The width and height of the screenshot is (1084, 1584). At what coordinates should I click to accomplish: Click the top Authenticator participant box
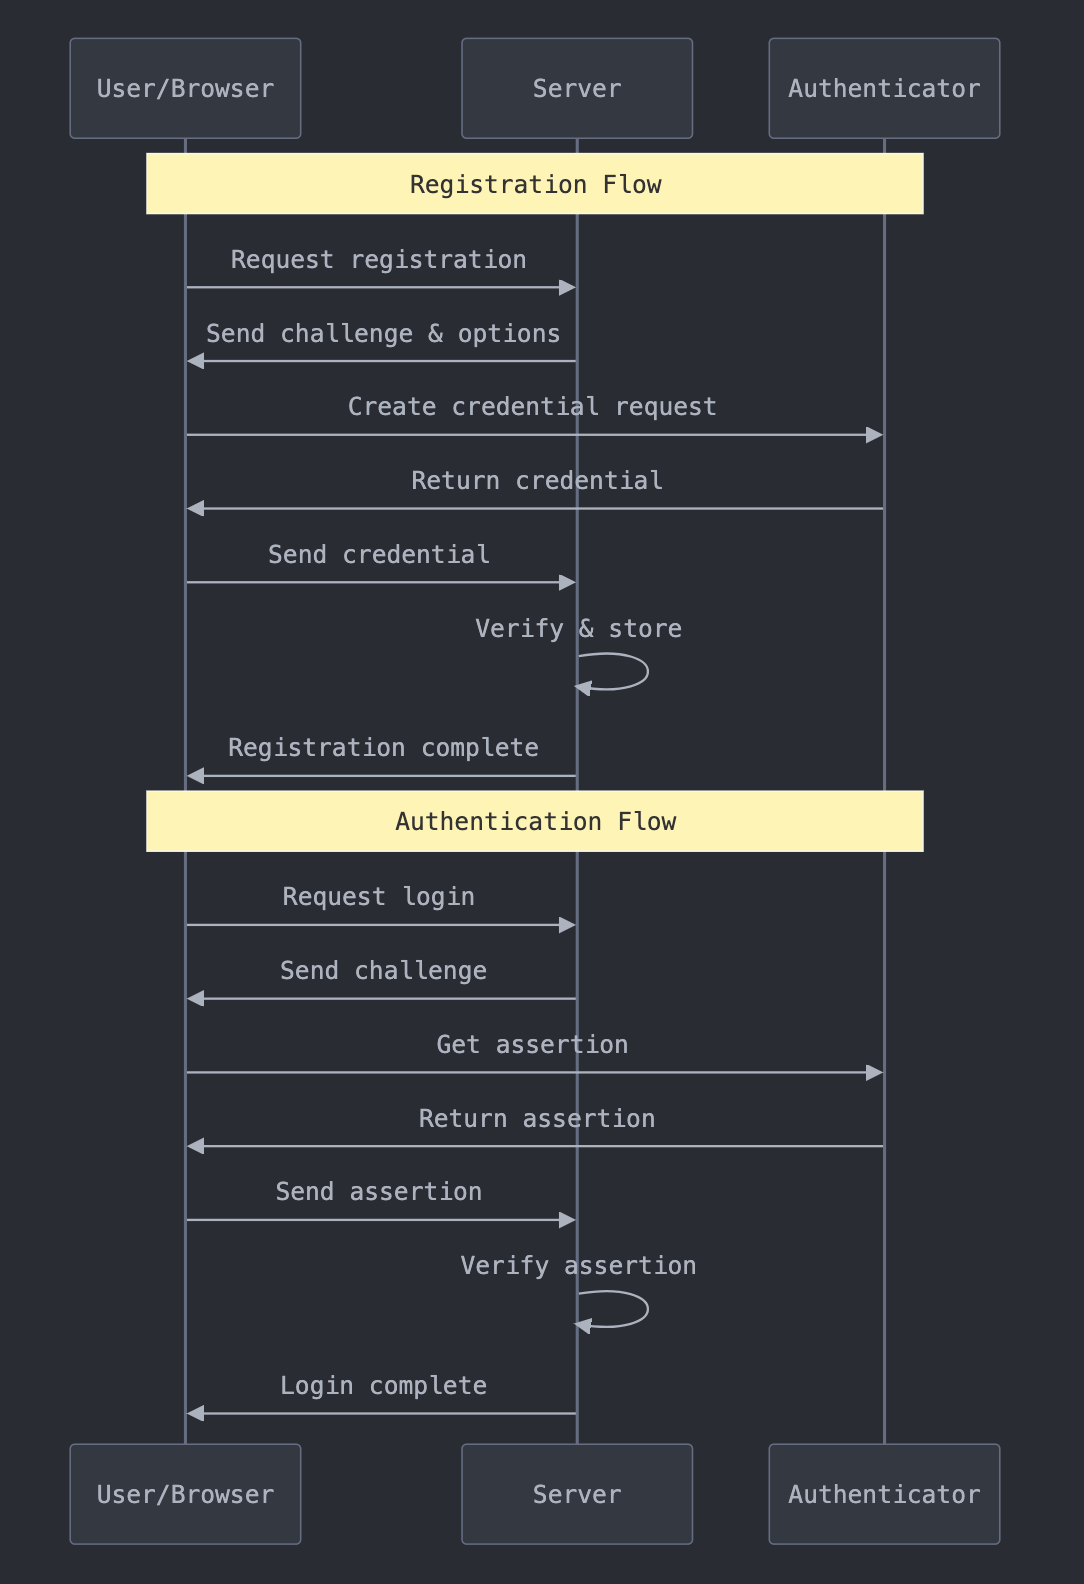click(x=883, y=88)
